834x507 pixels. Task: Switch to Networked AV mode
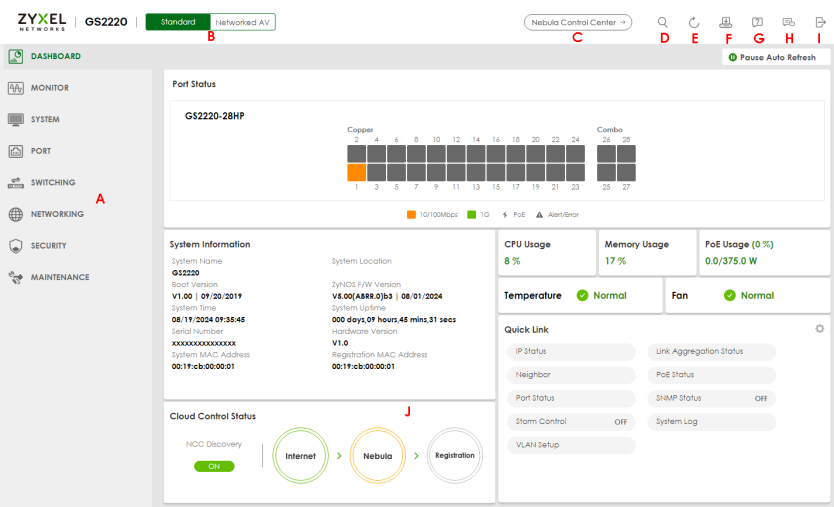coord(243,22)
